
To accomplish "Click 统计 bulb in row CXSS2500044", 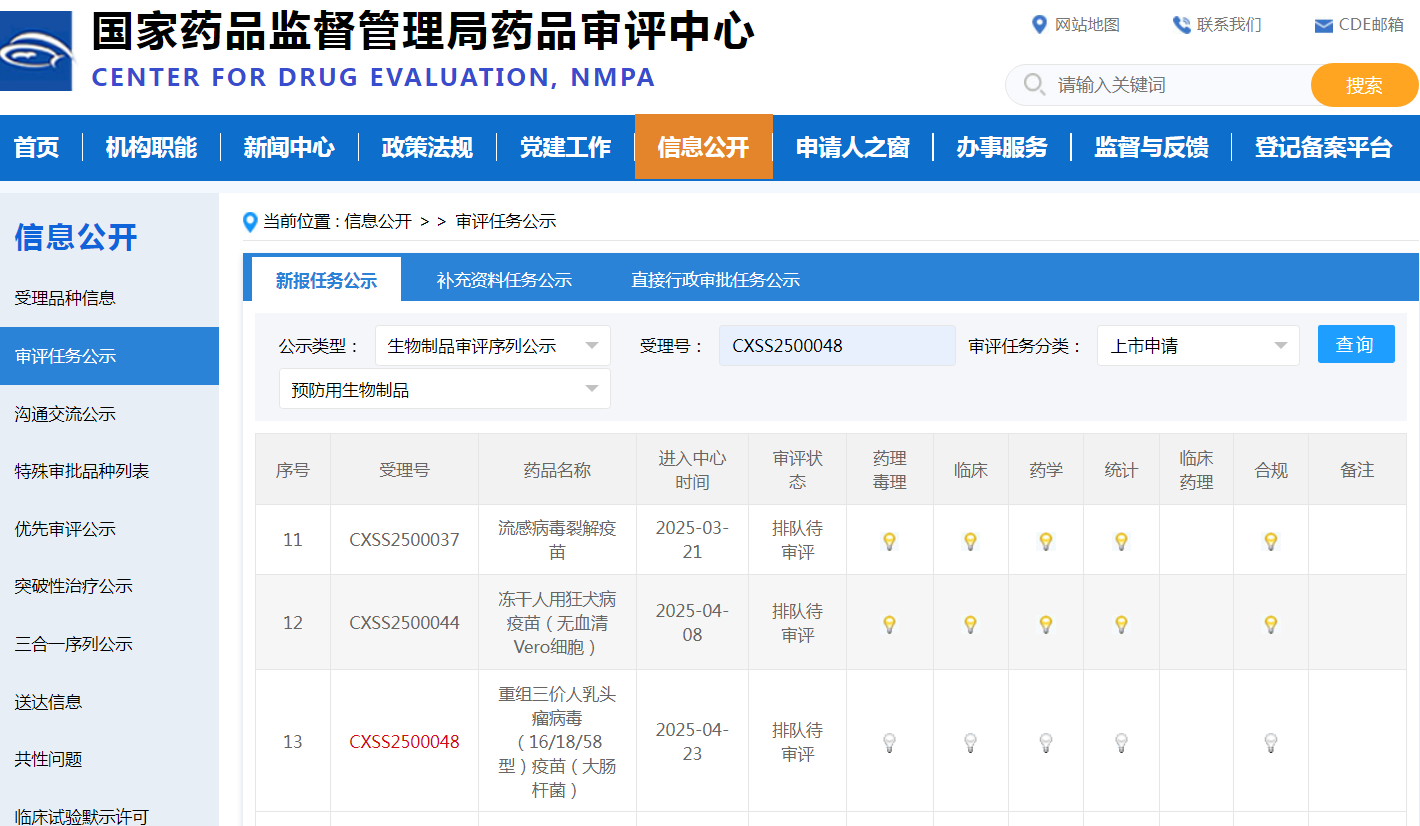I will 1122,624.
